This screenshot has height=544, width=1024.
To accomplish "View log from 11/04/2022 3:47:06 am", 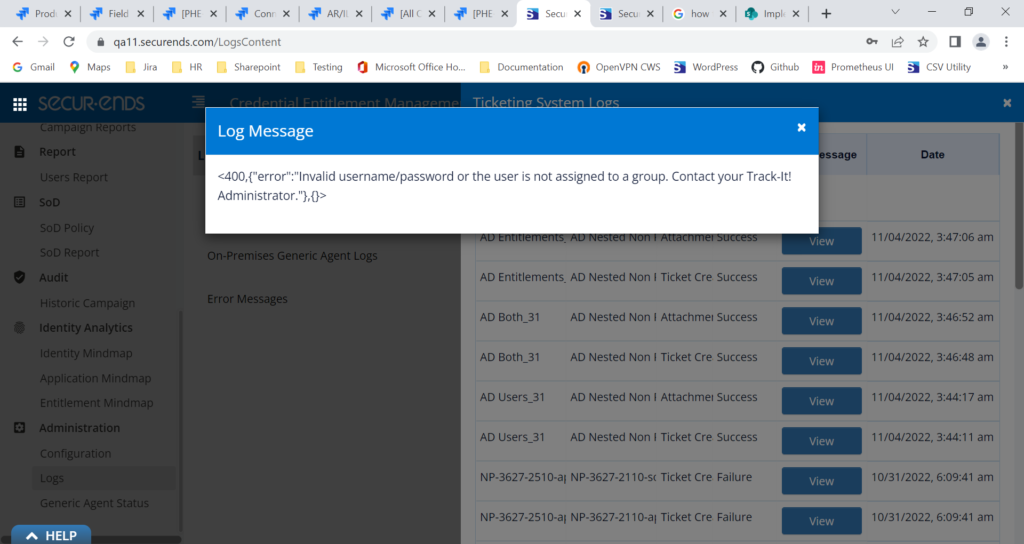I will (x=822, y=241).
